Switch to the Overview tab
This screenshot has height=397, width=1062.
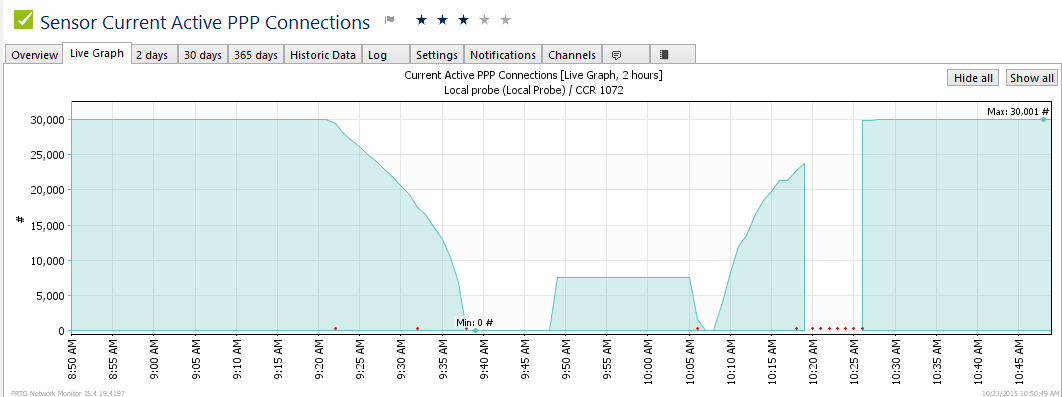click(x=35, y=55)
